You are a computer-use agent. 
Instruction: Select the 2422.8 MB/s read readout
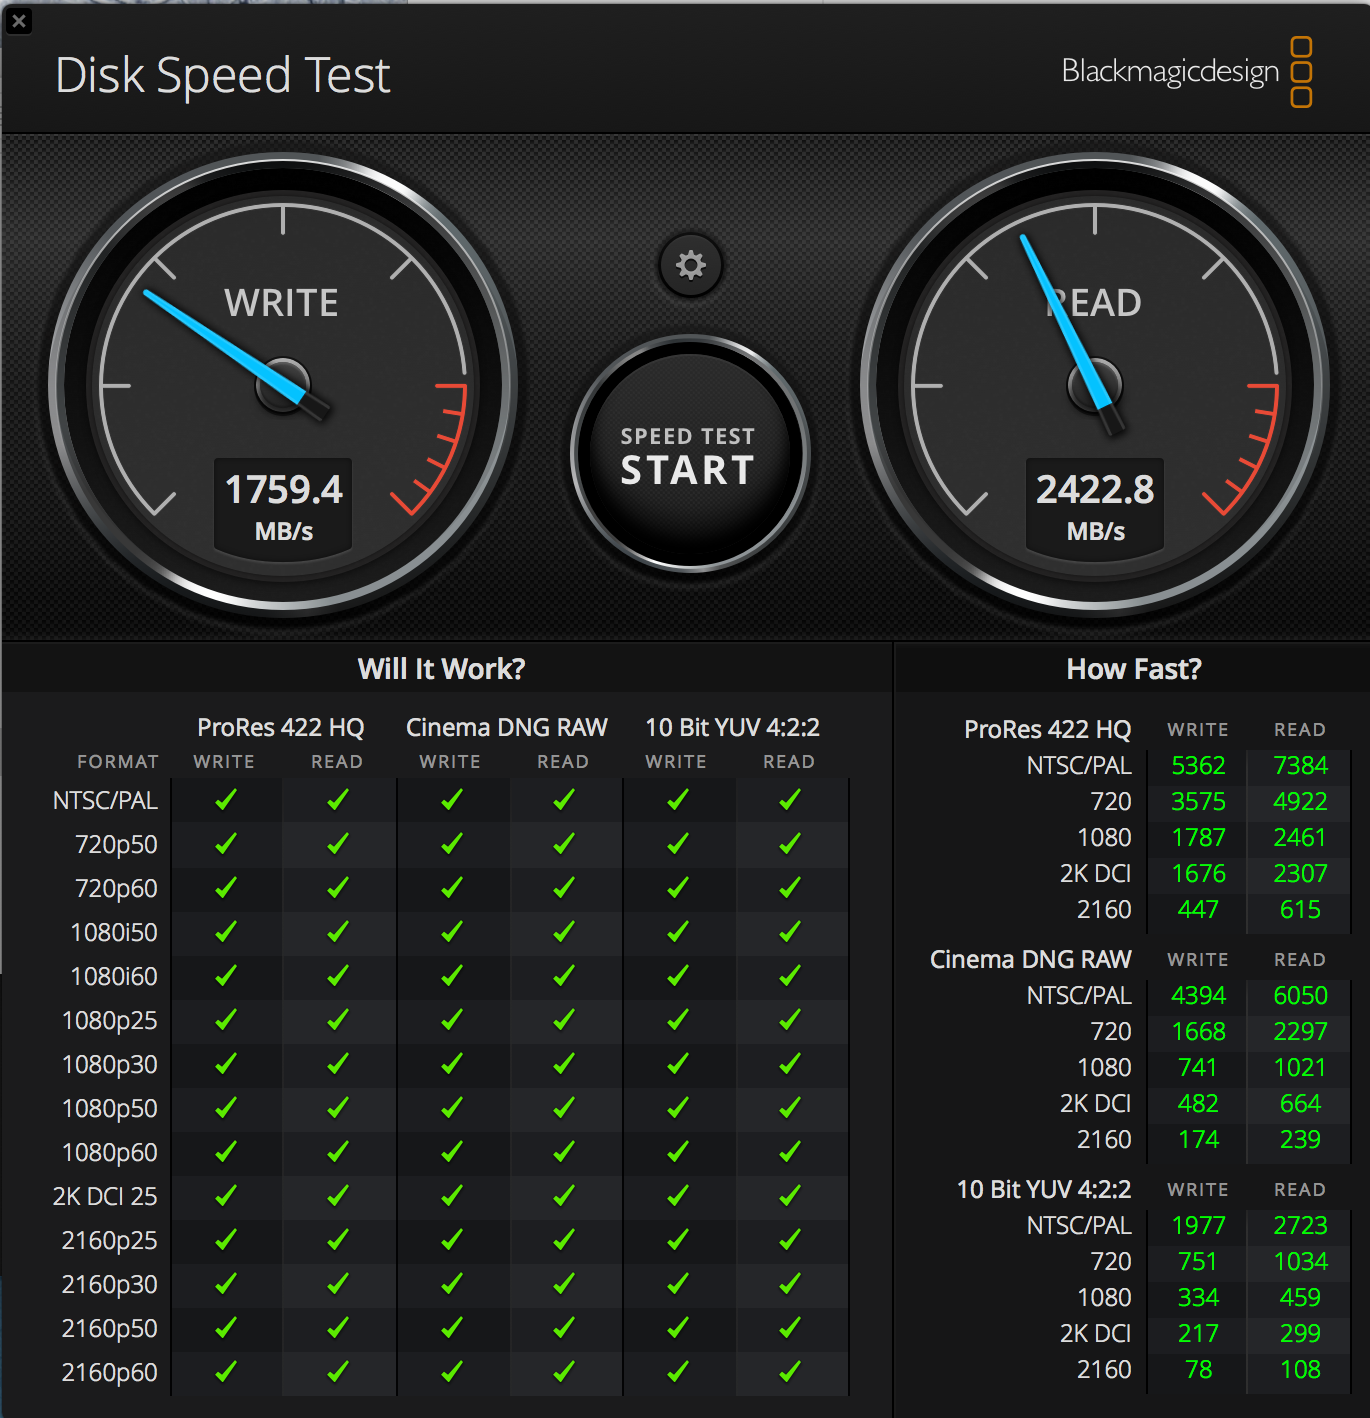point(1095,506)
